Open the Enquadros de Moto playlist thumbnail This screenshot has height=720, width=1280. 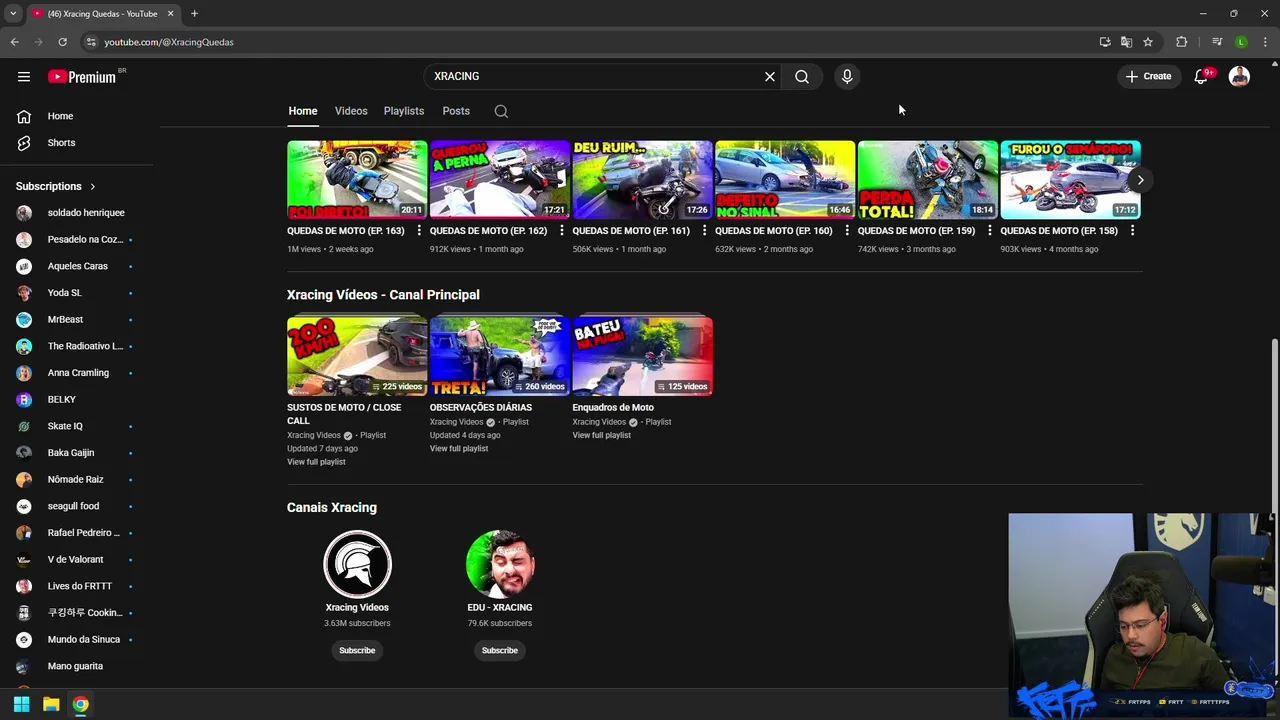point(642,356)
